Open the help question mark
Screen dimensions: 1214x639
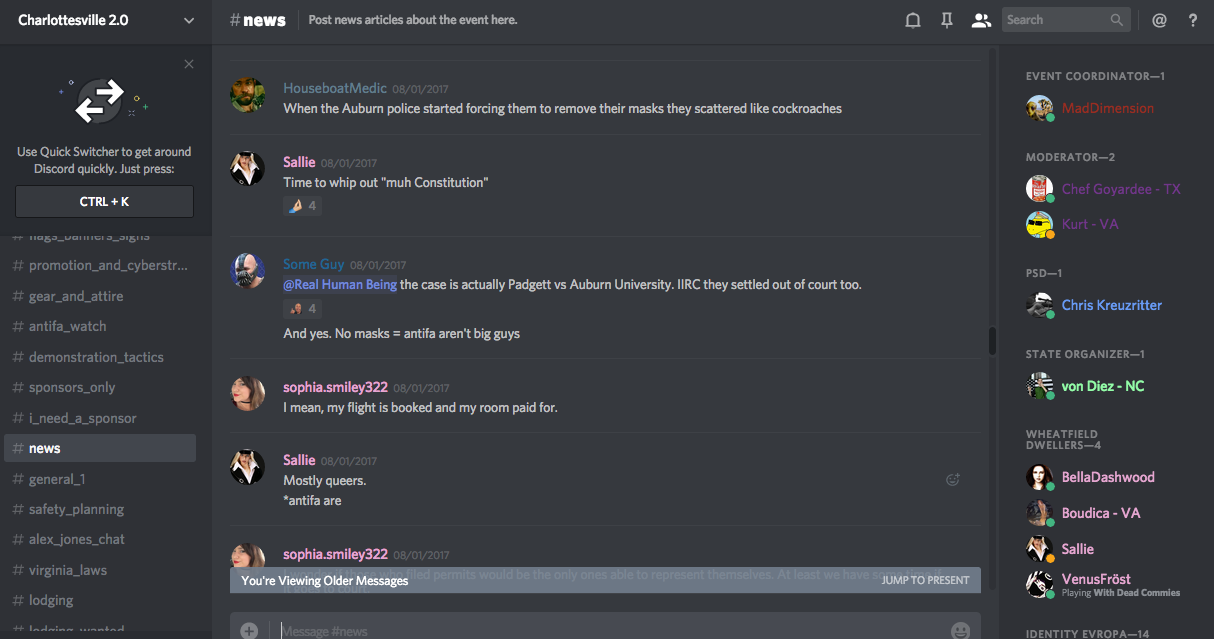(1193, 20)
